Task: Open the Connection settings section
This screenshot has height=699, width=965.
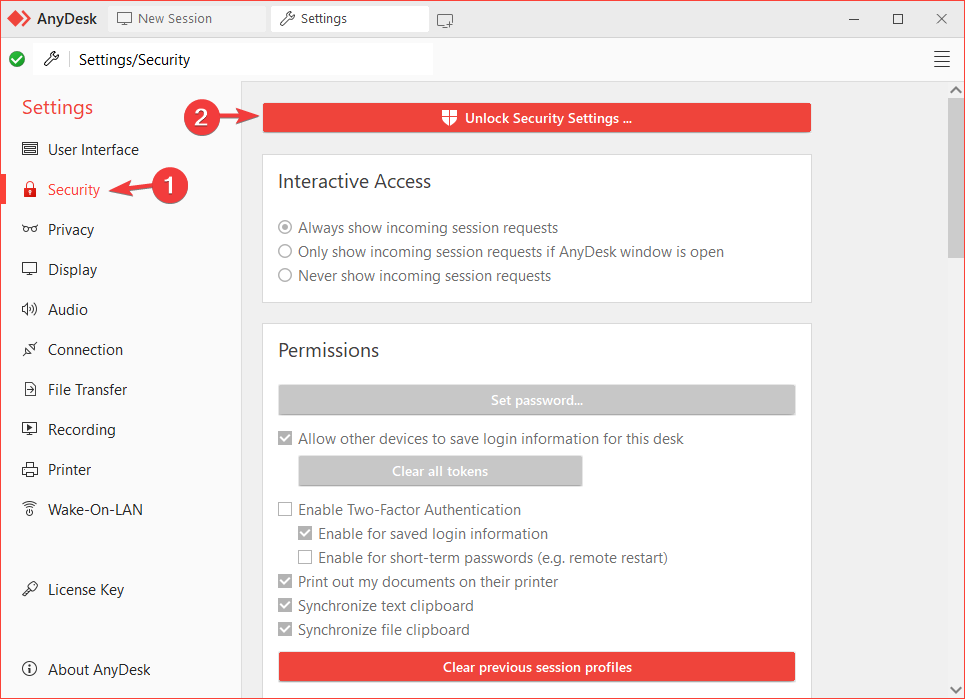Action: pyautogui.click(x=85, y=349)
